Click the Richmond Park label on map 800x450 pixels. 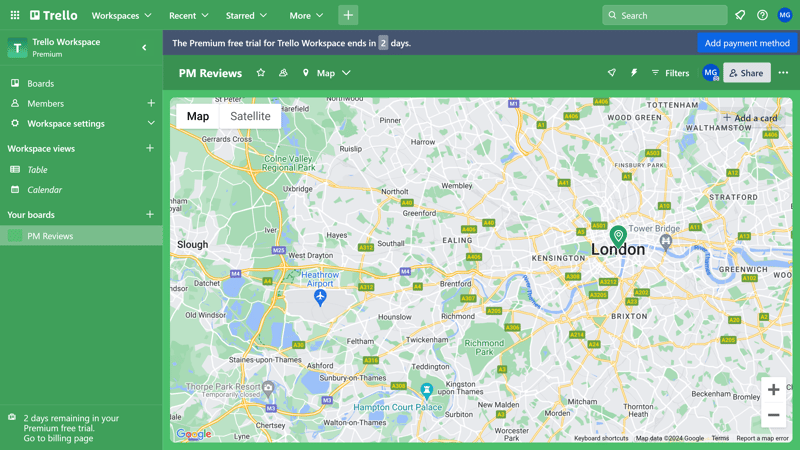pyautogui.click(x=484, y=347)
